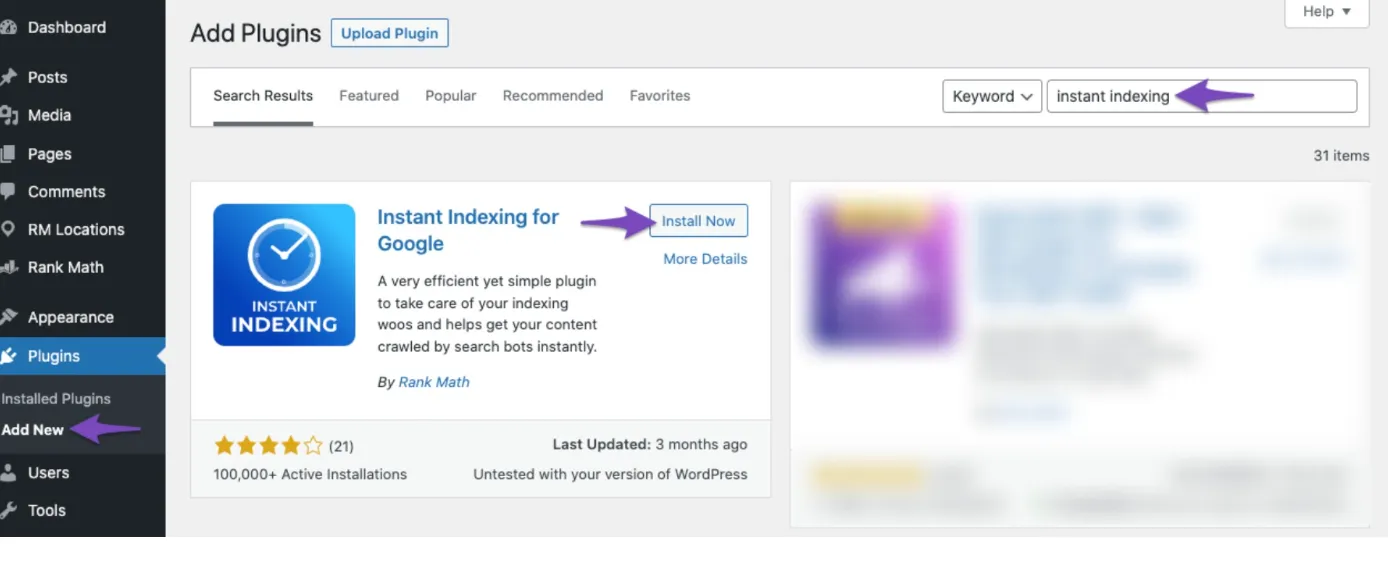
Task: Switch to the Featured tab
Action: click(x=369, y=96)
